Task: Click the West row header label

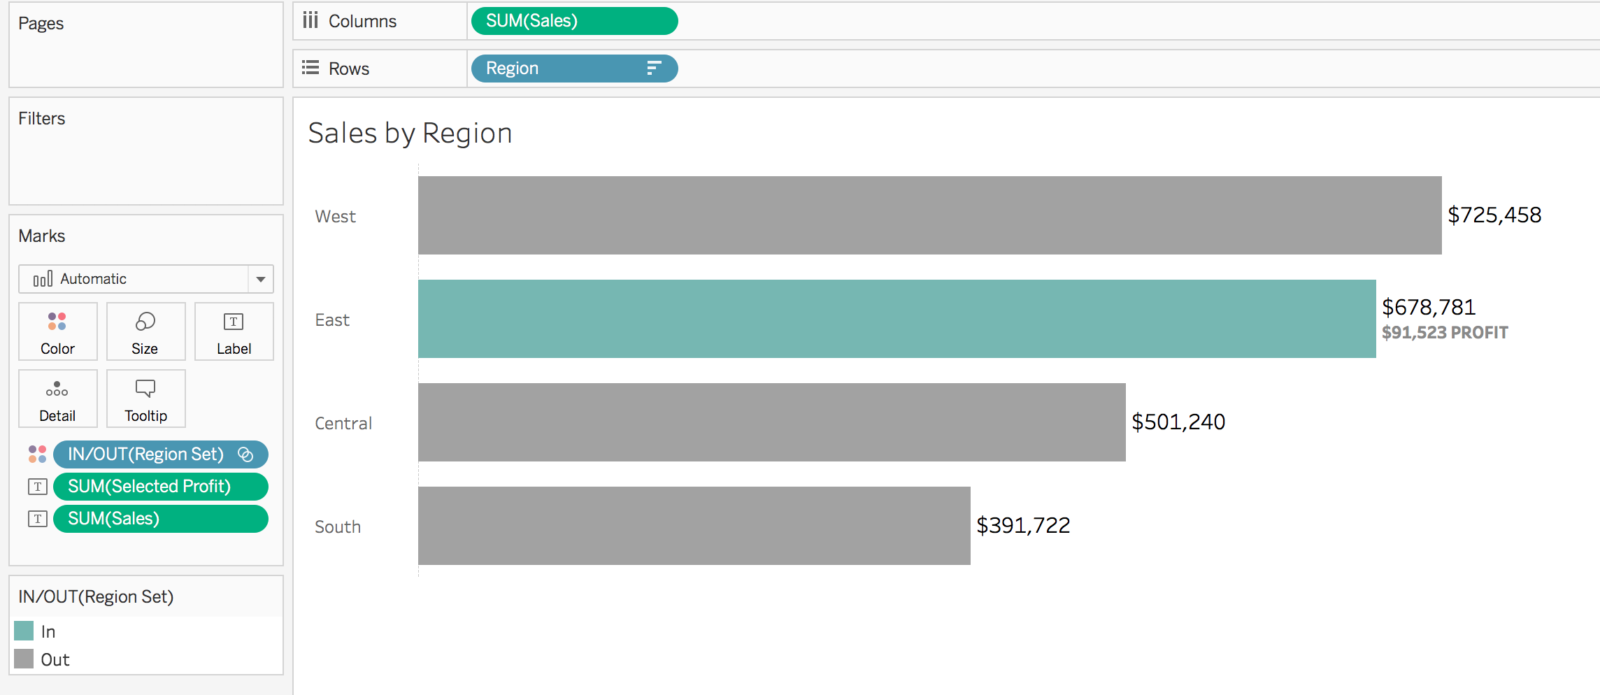Action: (x=335, y=216)
